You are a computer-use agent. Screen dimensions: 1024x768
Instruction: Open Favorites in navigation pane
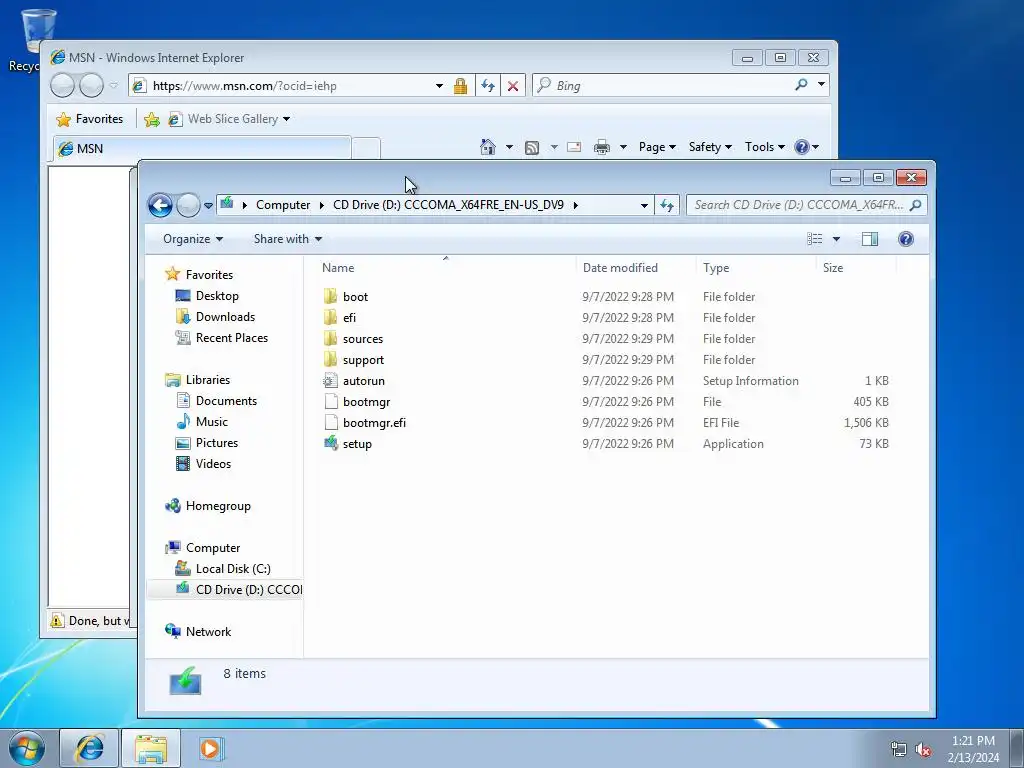(x=209, y=274)
